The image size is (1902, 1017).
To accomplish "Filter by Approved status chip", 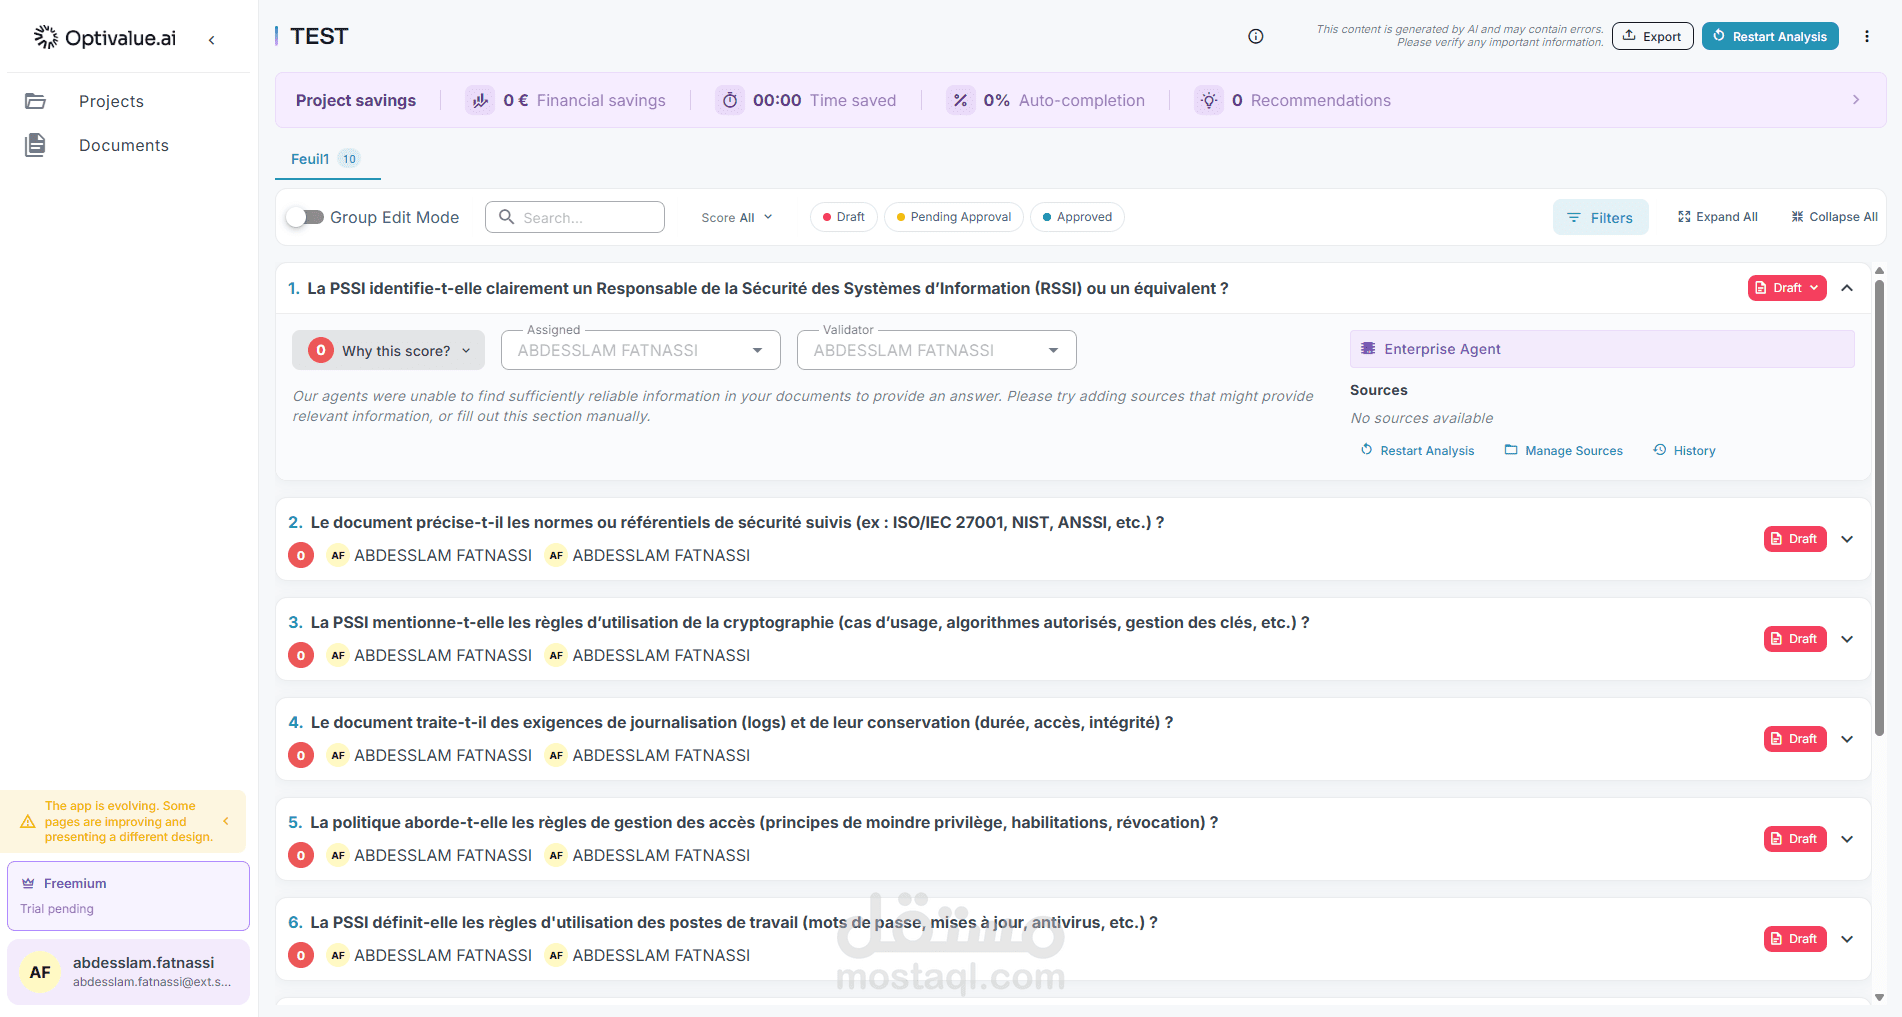I will [1077, 217].
